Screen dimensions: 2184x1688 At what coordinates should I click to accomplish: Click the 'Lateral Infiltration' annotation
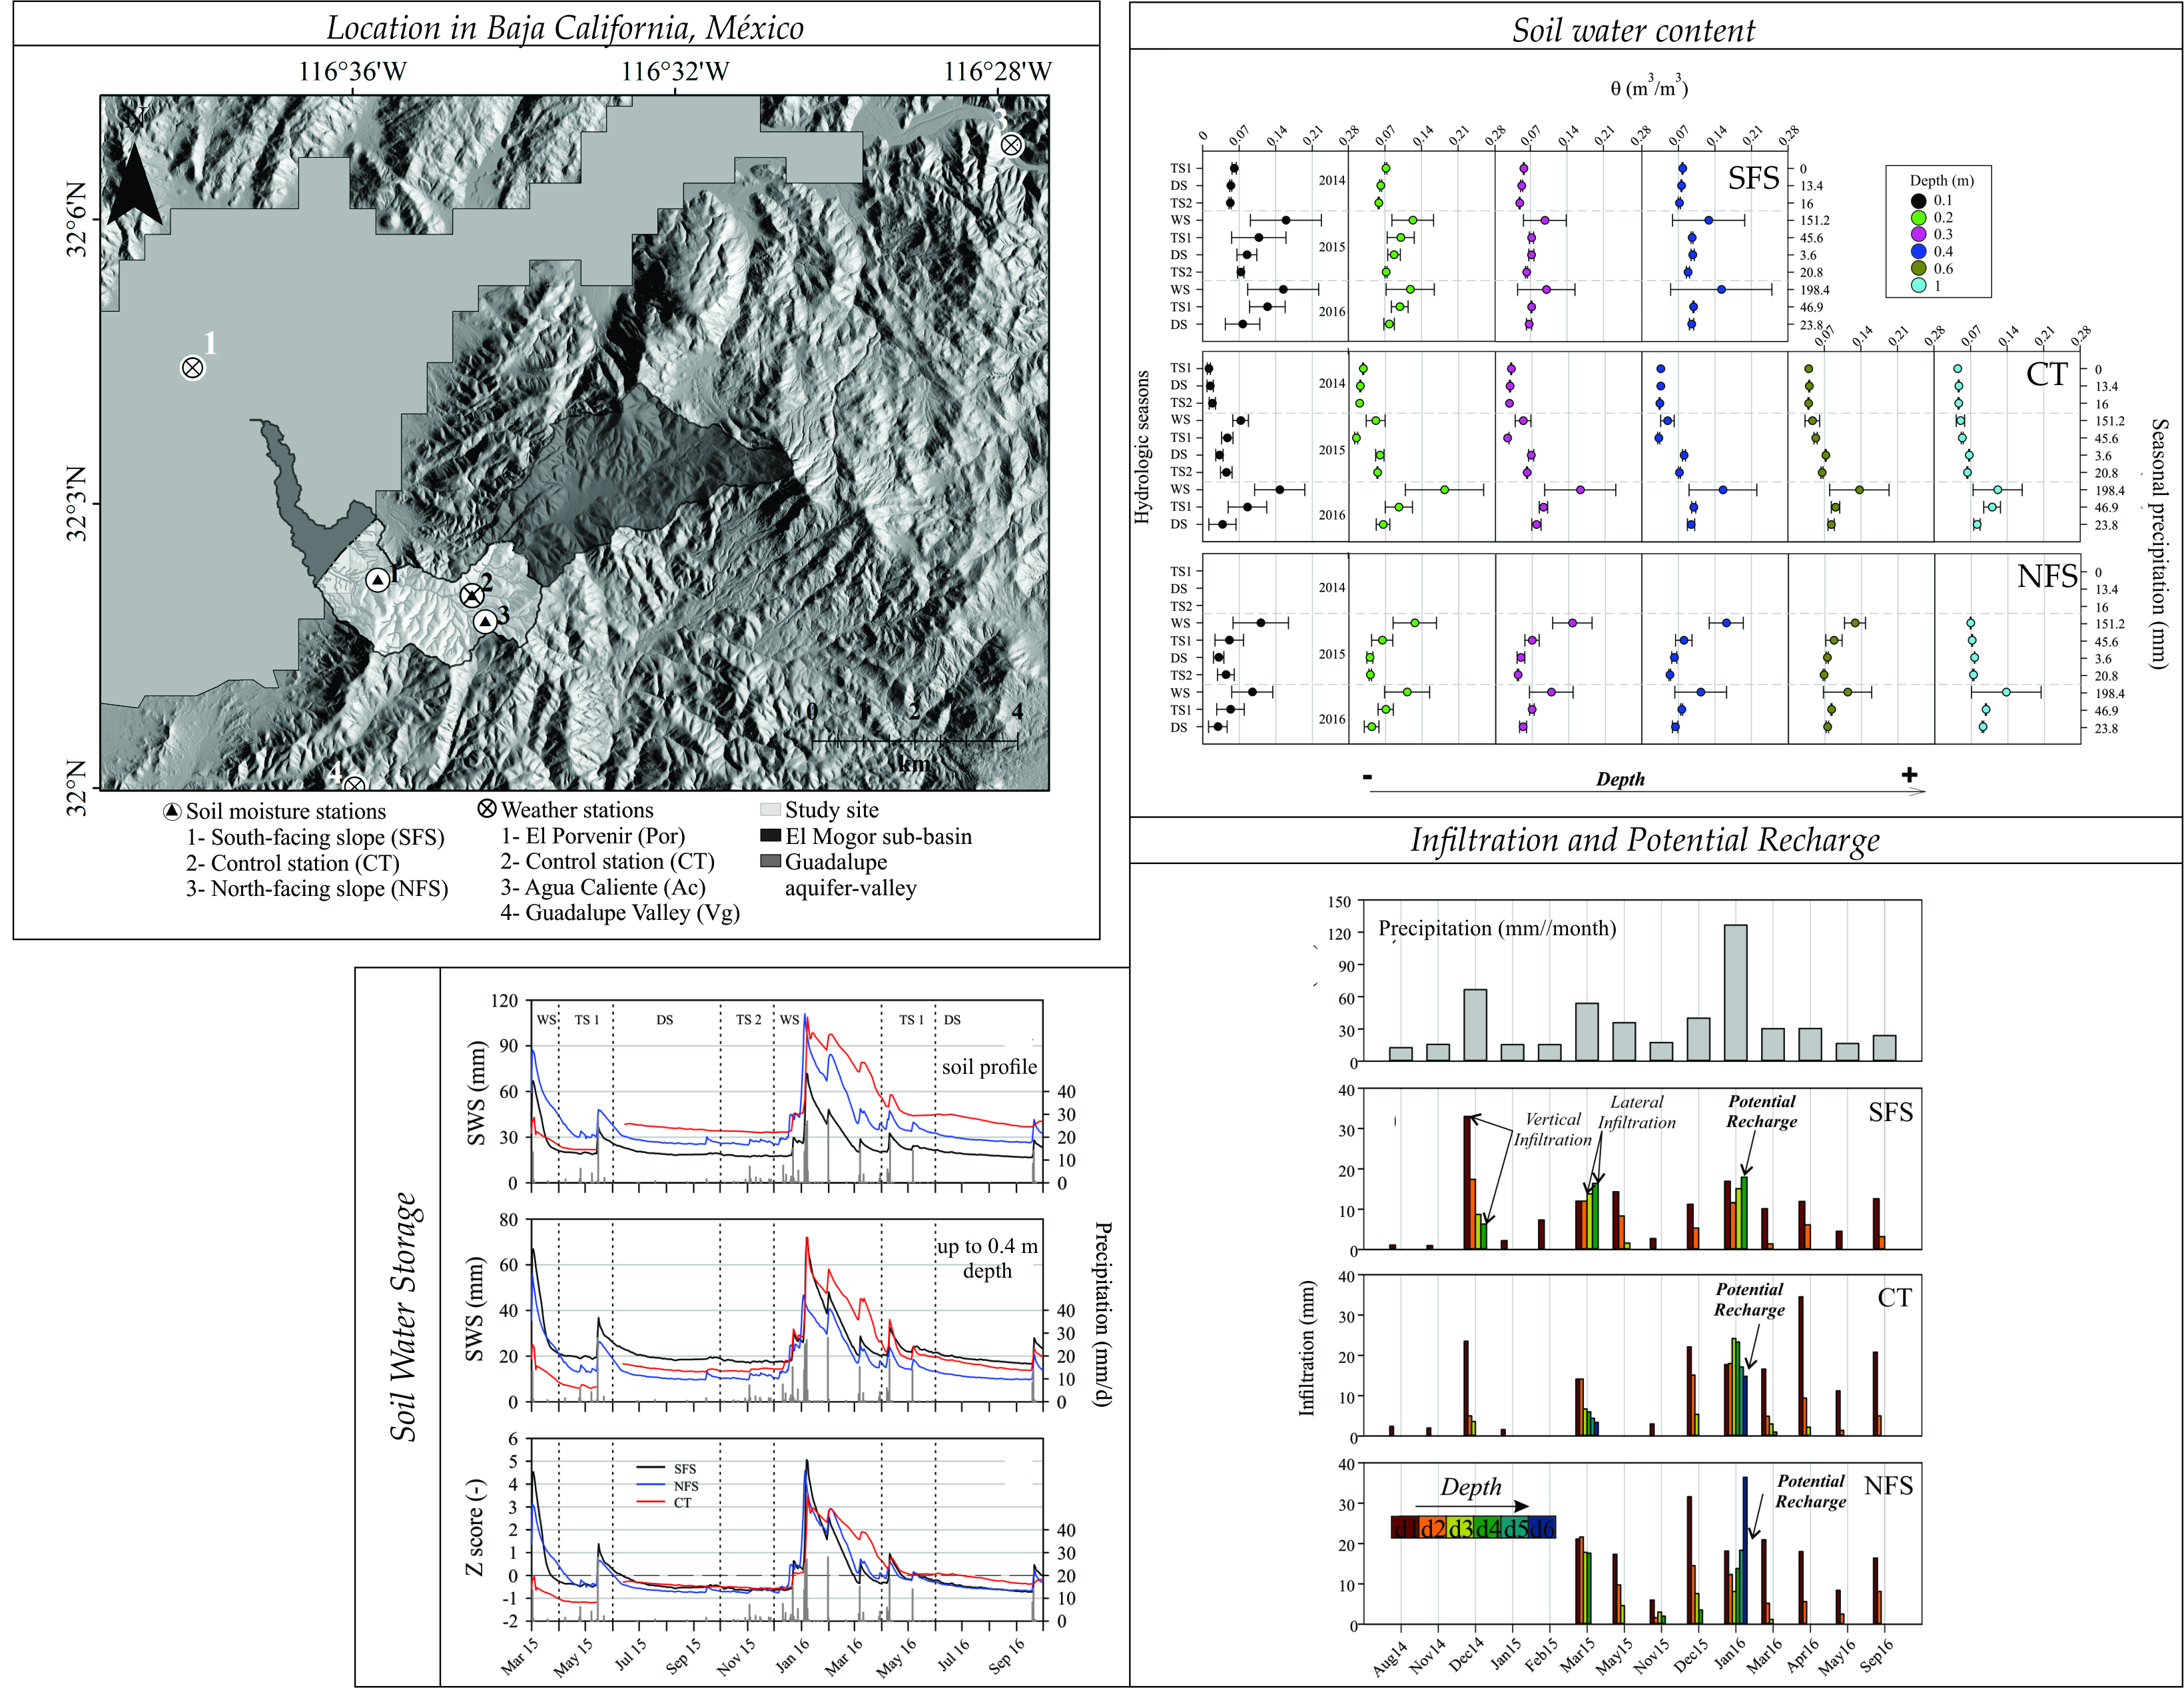pos(1637,1112)
